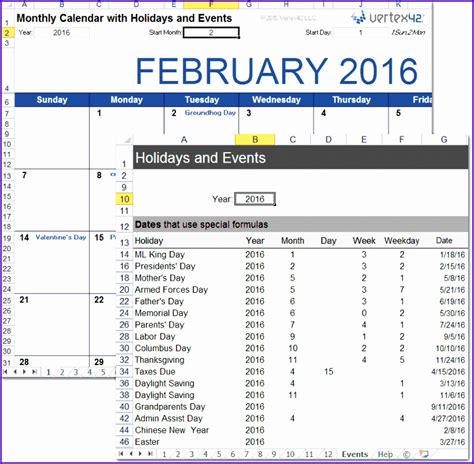Select date 4/15/2016 in Taxes Due row
Image resolution: width=474 pixels, height=464 pixels.
coord(448,372)
